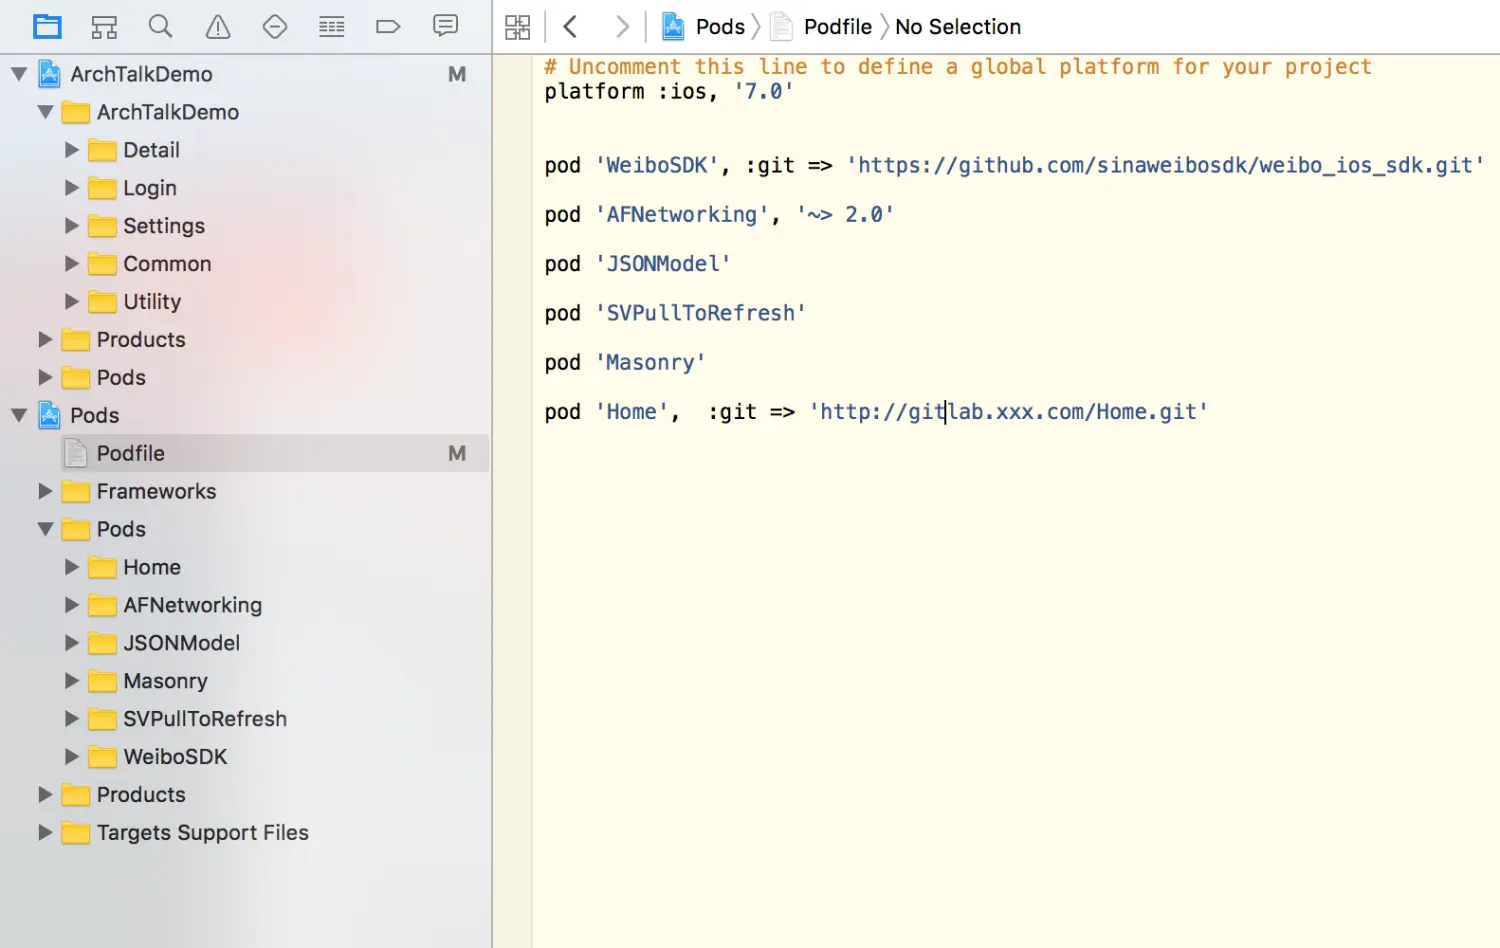Click the Podfile document icon in the jump bar
The width and height of the screenshot is (1500, 948).
[782, 27]
